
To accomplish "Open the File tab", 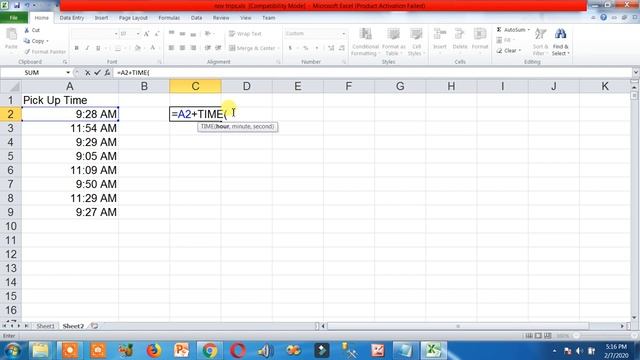I will coord(13,18).
